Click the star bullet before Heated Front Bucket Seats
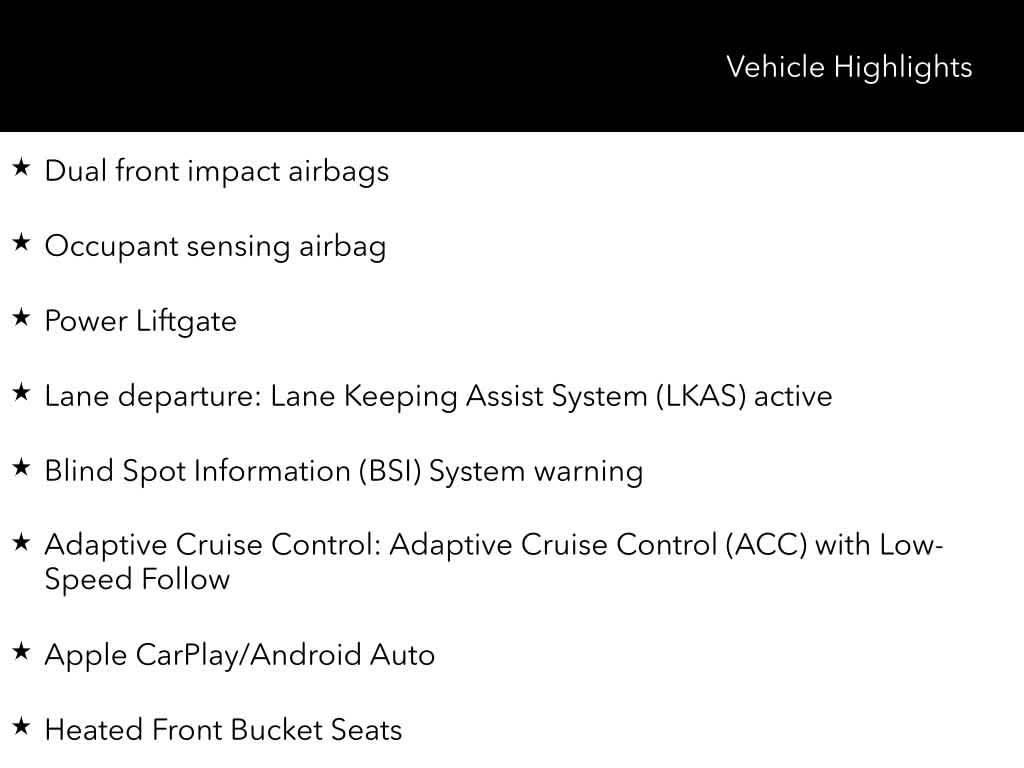 (22, 727)
